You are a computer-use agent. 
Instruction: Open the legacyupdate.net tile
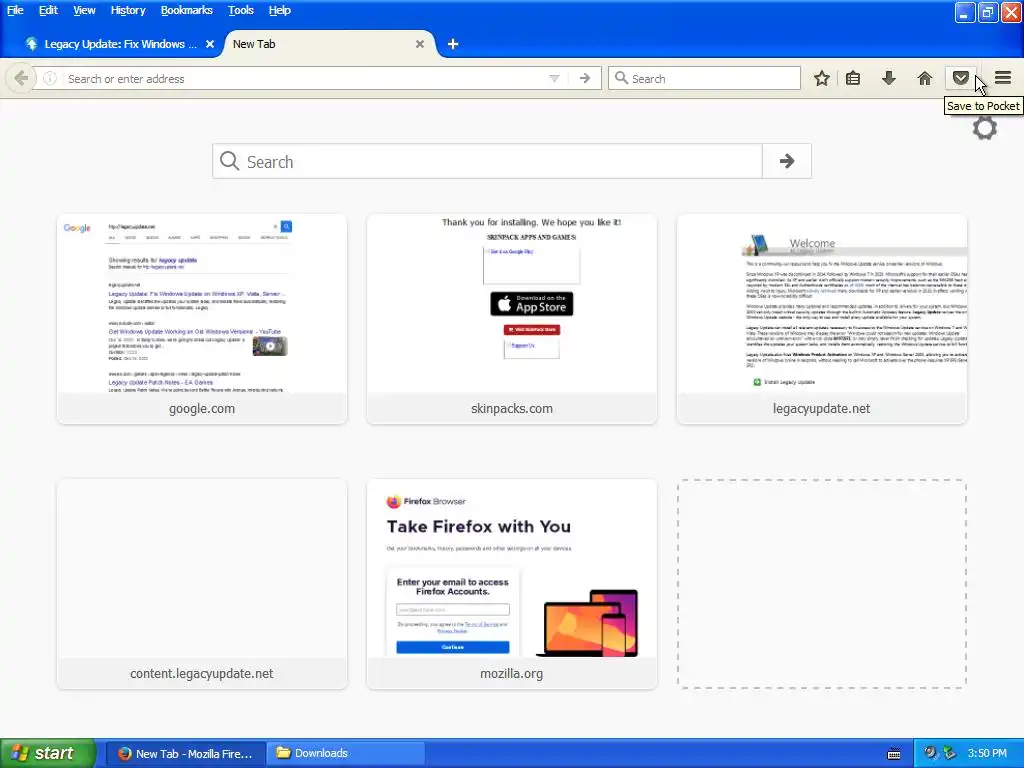(x=822, y=319)
